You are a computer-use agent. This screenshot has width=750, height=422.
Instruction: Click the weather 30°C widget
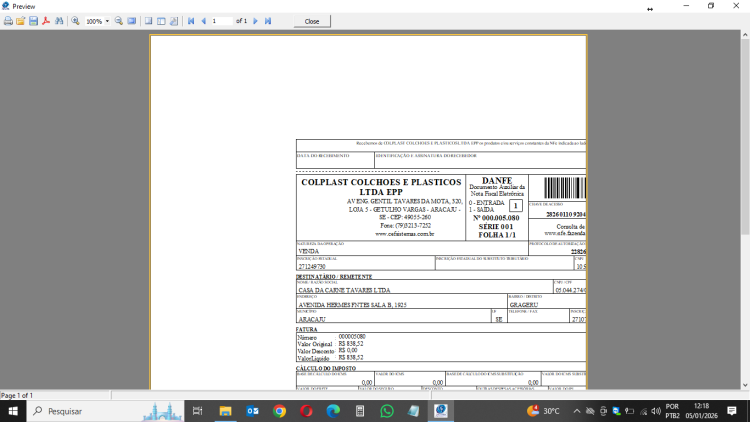(x=543, y=411)
